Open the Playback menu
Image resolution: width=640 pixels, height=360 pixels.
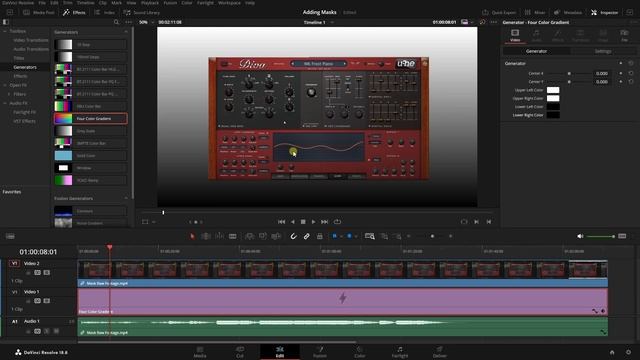pyautogui.click(x=150, y=3)
